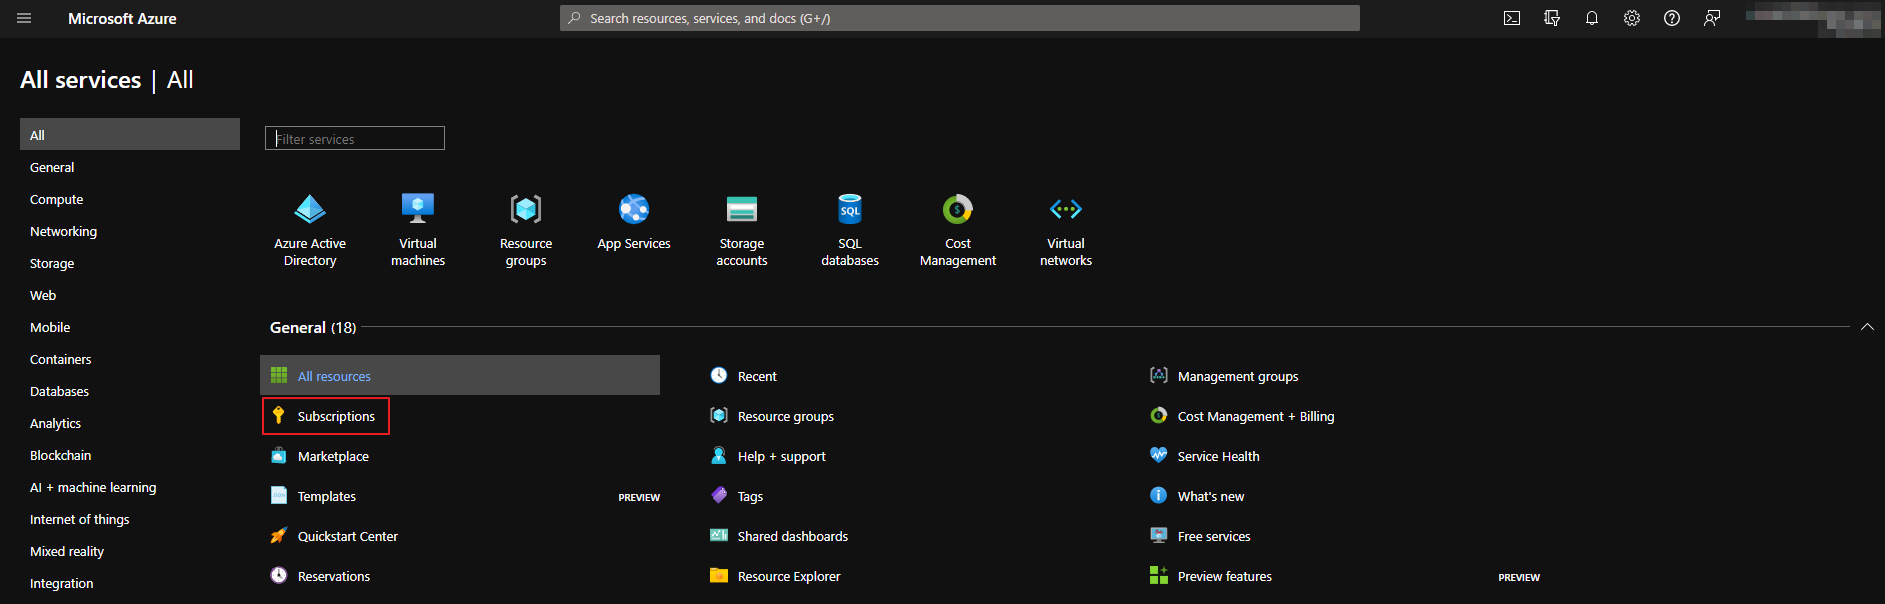This screenshot has height=604, width=1885.
Task: Open the Subscriptions link
Action: coord(336,416)
